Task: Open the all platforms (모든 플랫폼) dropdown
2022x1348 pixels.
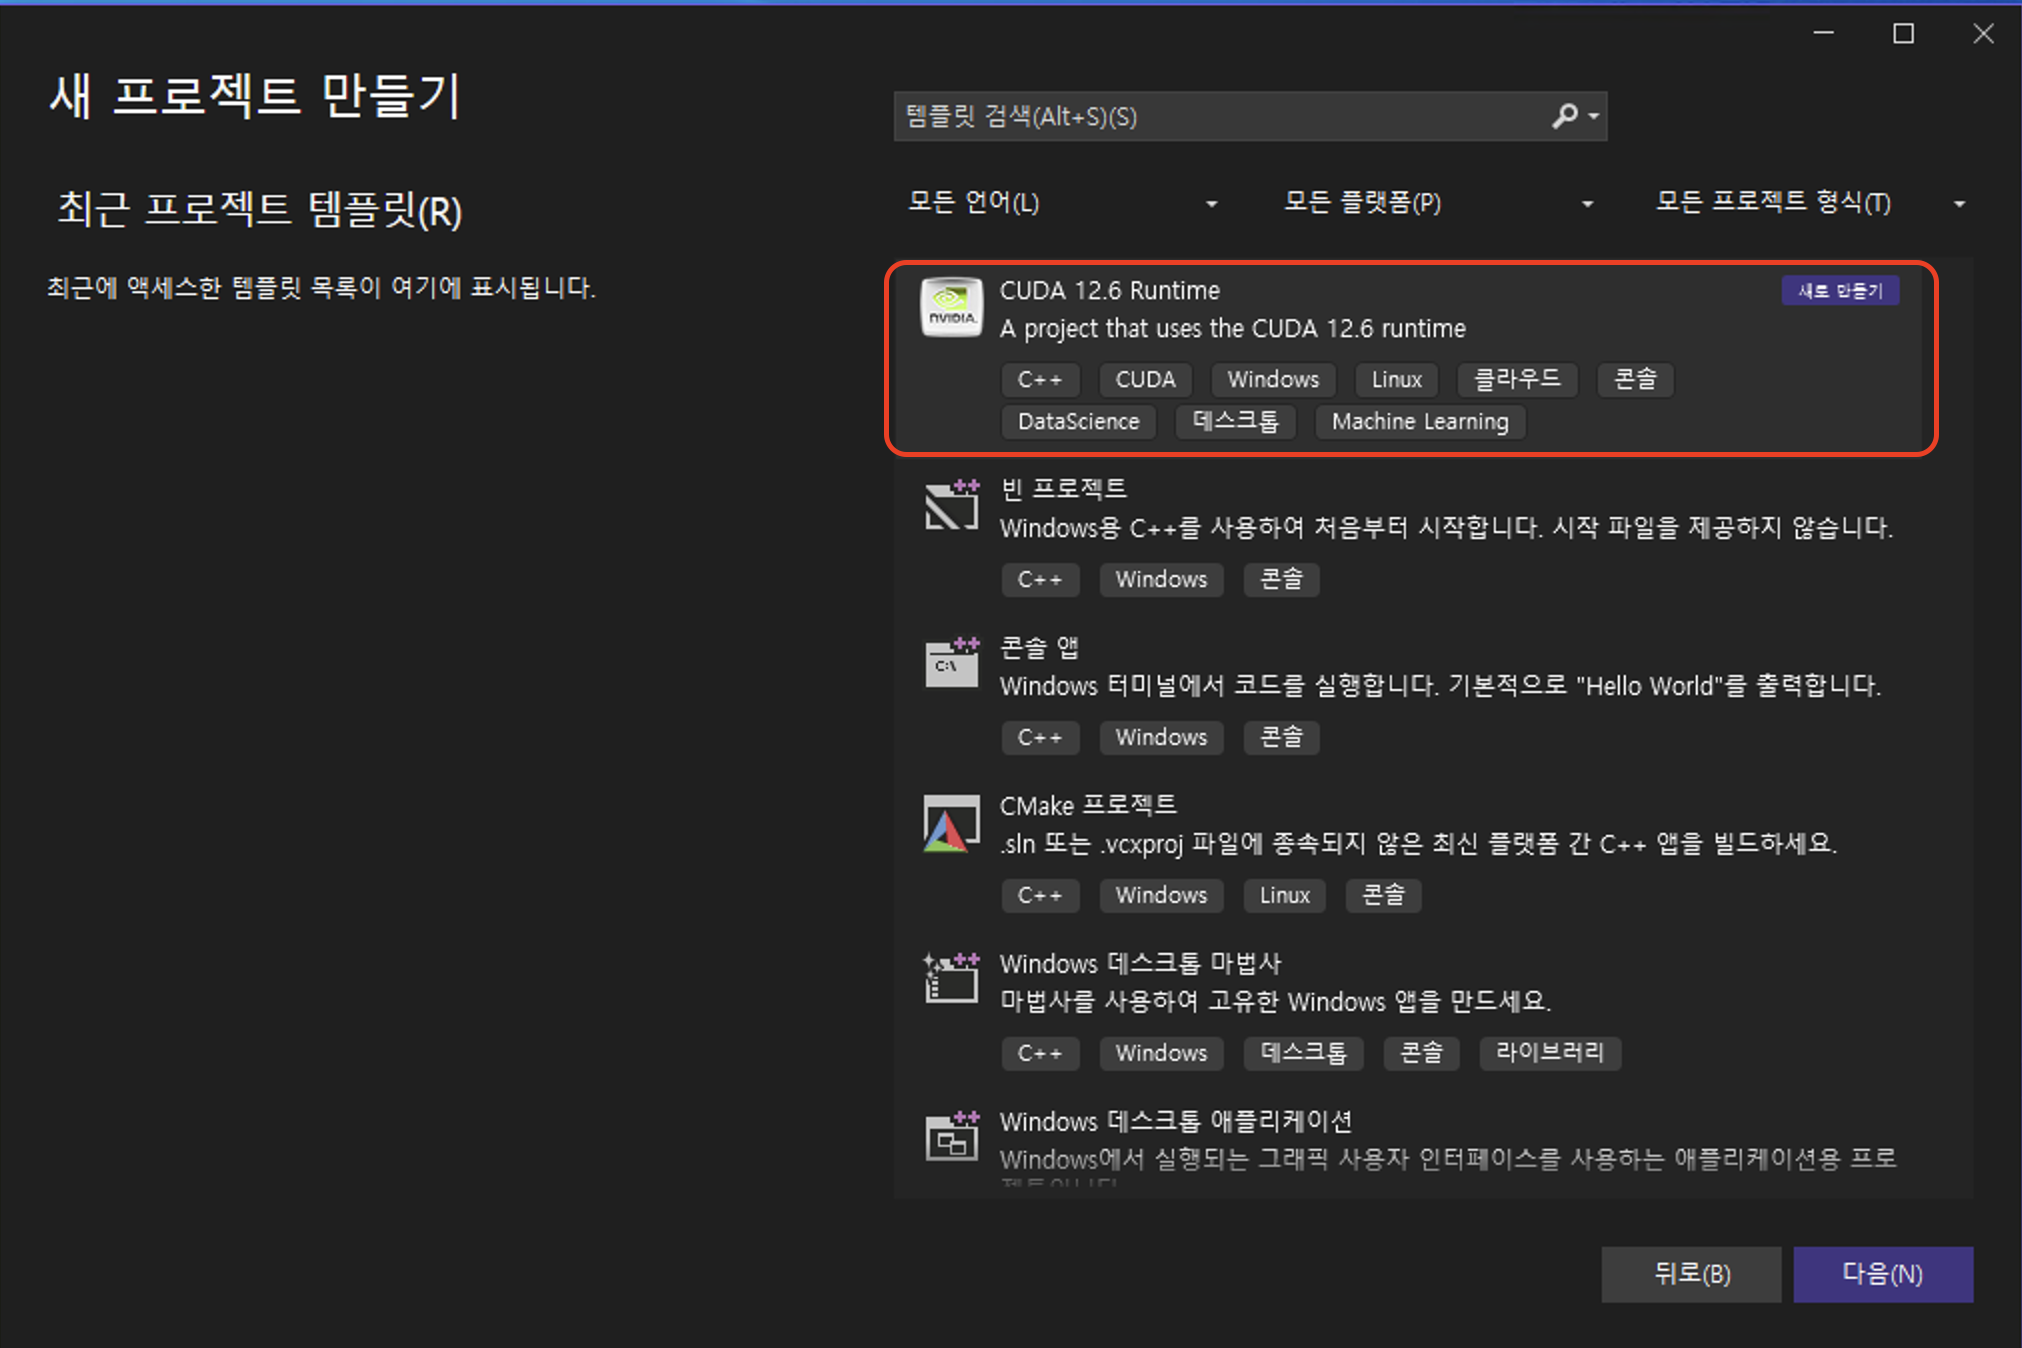Action: click(1437, 203)
